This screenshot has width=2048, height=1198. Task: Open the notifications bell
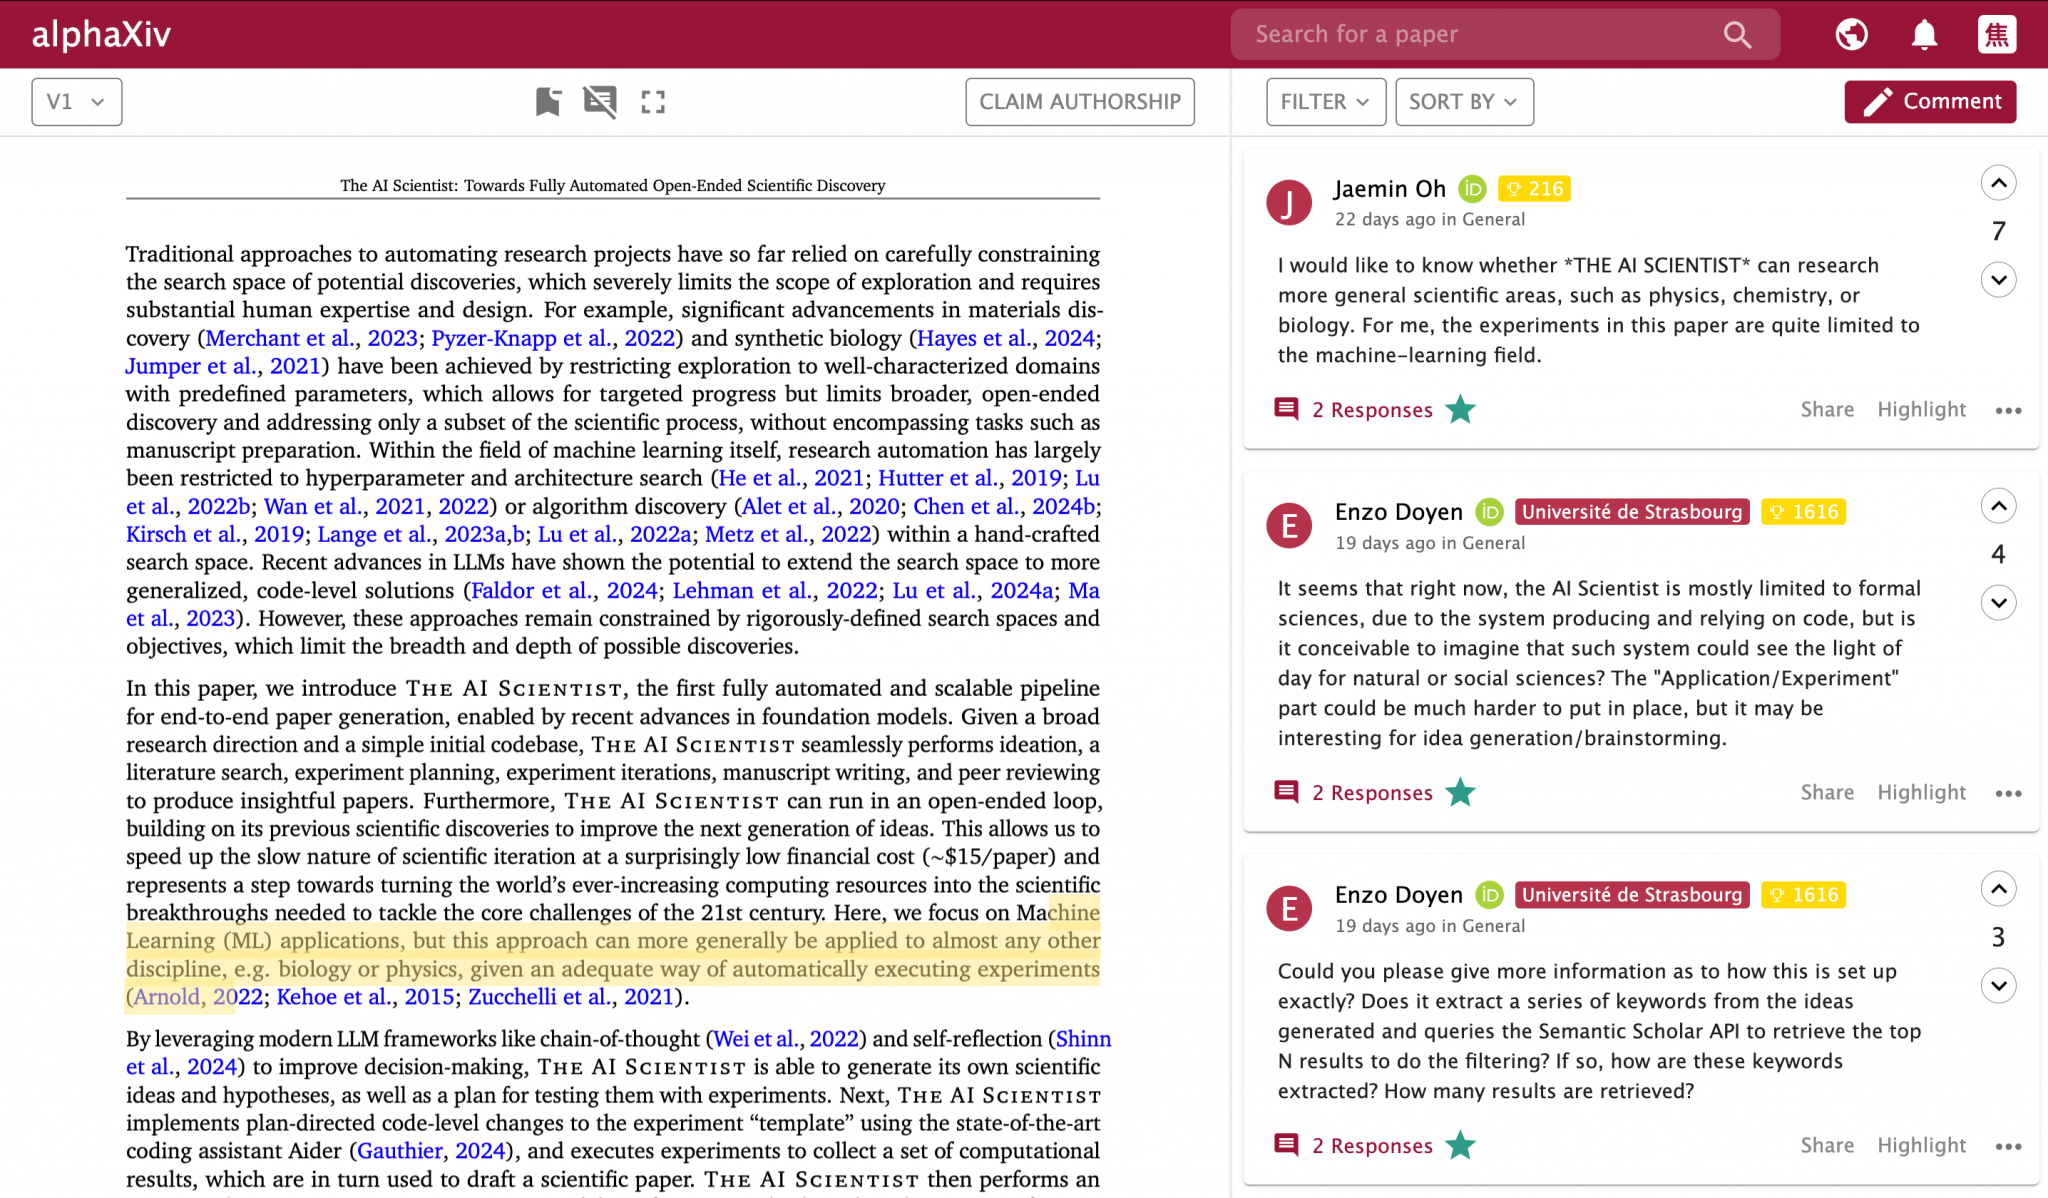(x=1924, y=35)
